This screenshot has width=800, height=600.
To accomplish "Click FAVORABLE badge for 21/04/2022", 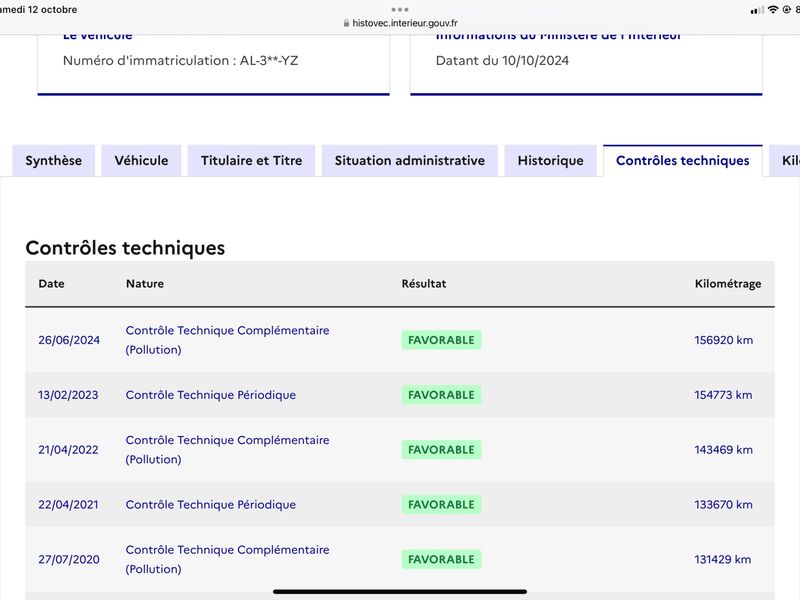I will coord(441,450).
